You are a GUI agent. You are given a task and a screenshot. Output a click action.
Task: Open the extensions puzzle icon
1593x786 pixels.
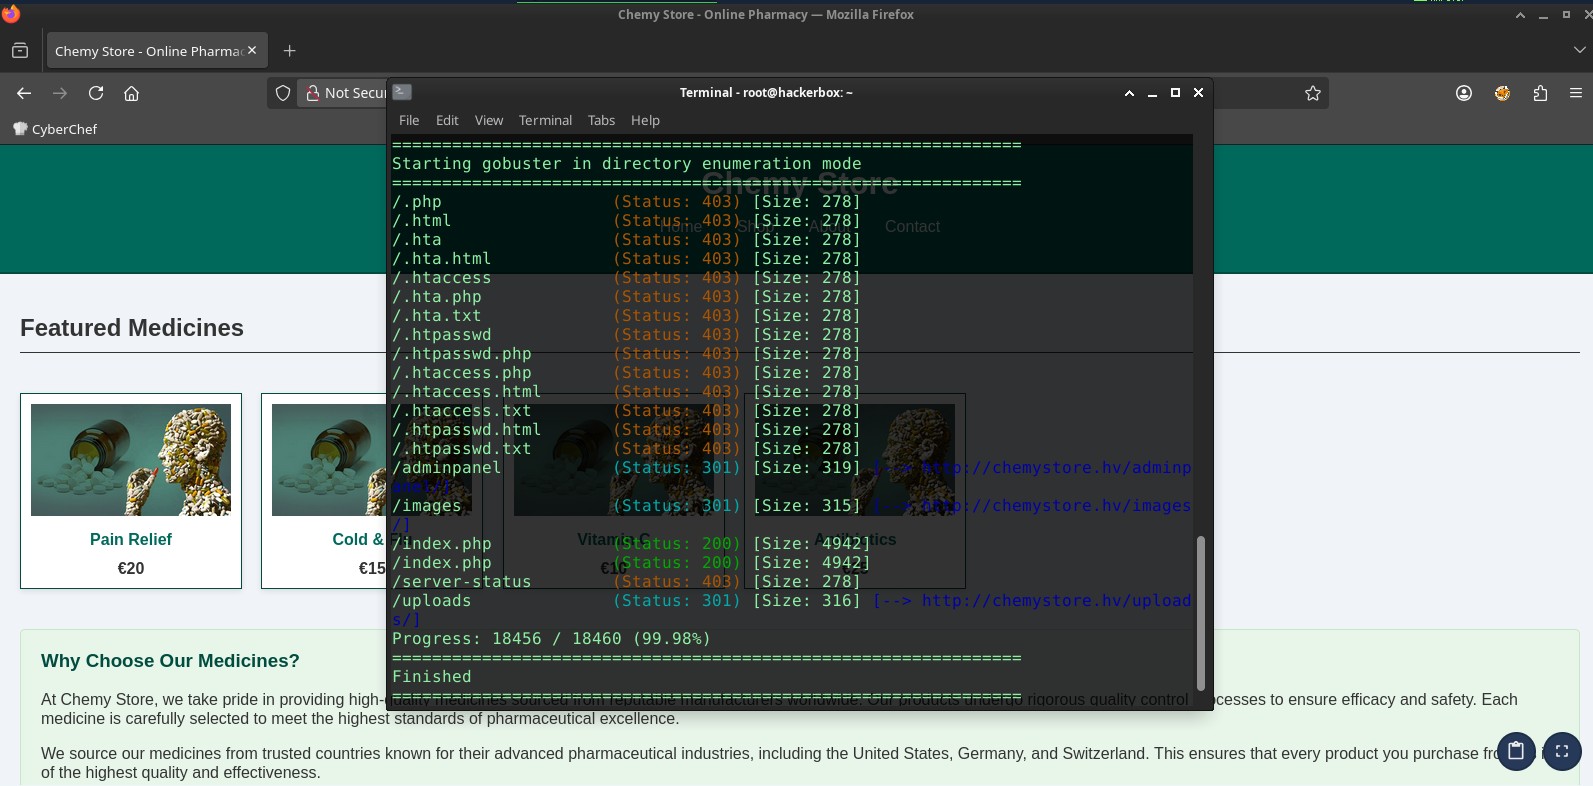(1540, 93)
